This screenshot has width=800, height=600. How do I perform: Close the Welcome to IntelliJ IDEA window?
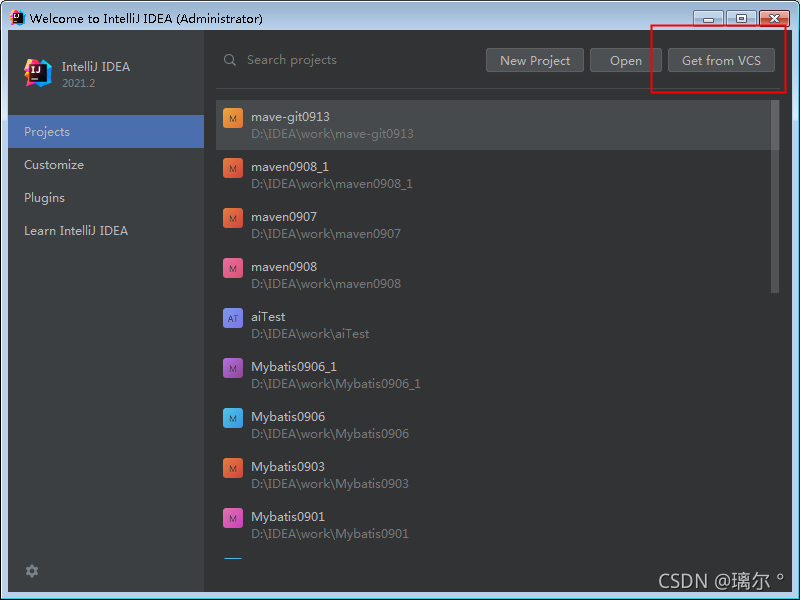coord(774,18)
